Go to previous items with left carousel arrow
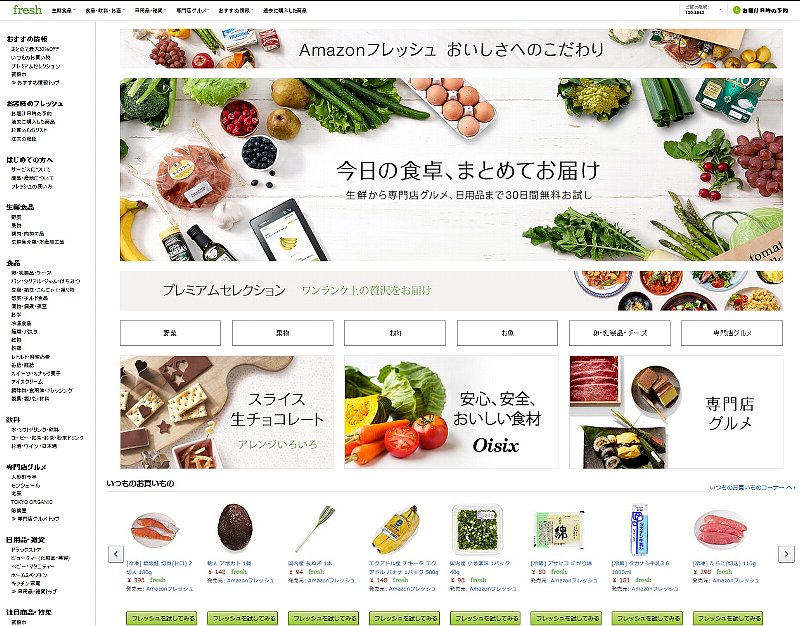The image size is (800, 626). pos(116,554)
